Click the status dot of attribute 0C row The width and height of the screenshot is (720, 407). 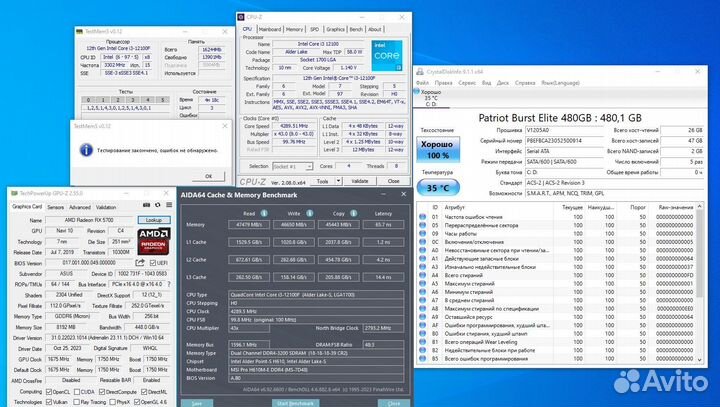pos(422,242)
